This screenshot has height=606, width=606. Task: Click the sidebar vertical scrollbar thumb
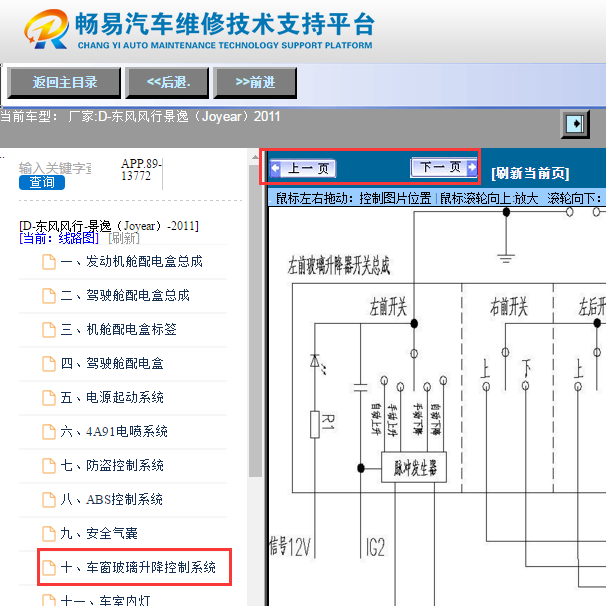[x=255, y=320]
